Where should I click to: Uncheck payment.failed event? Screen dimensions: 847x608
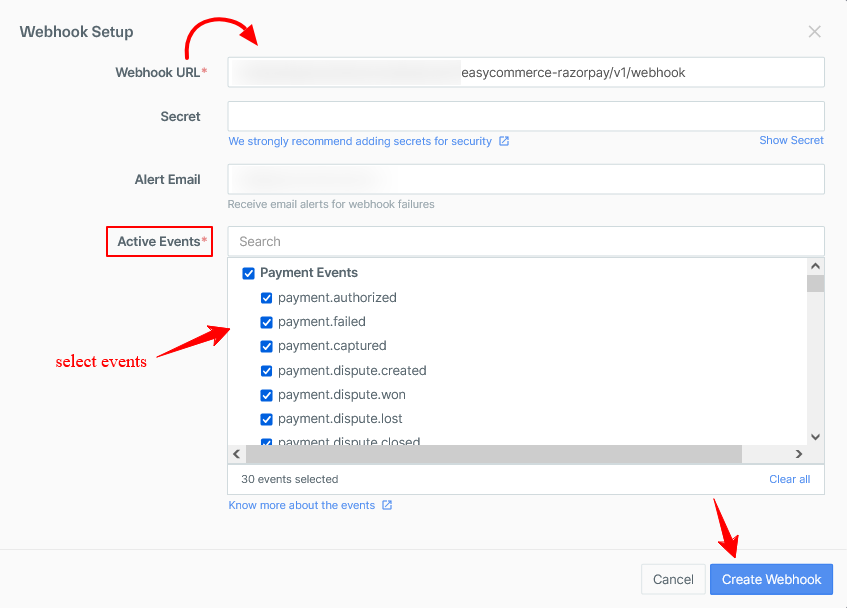click(x=266, y=322)
